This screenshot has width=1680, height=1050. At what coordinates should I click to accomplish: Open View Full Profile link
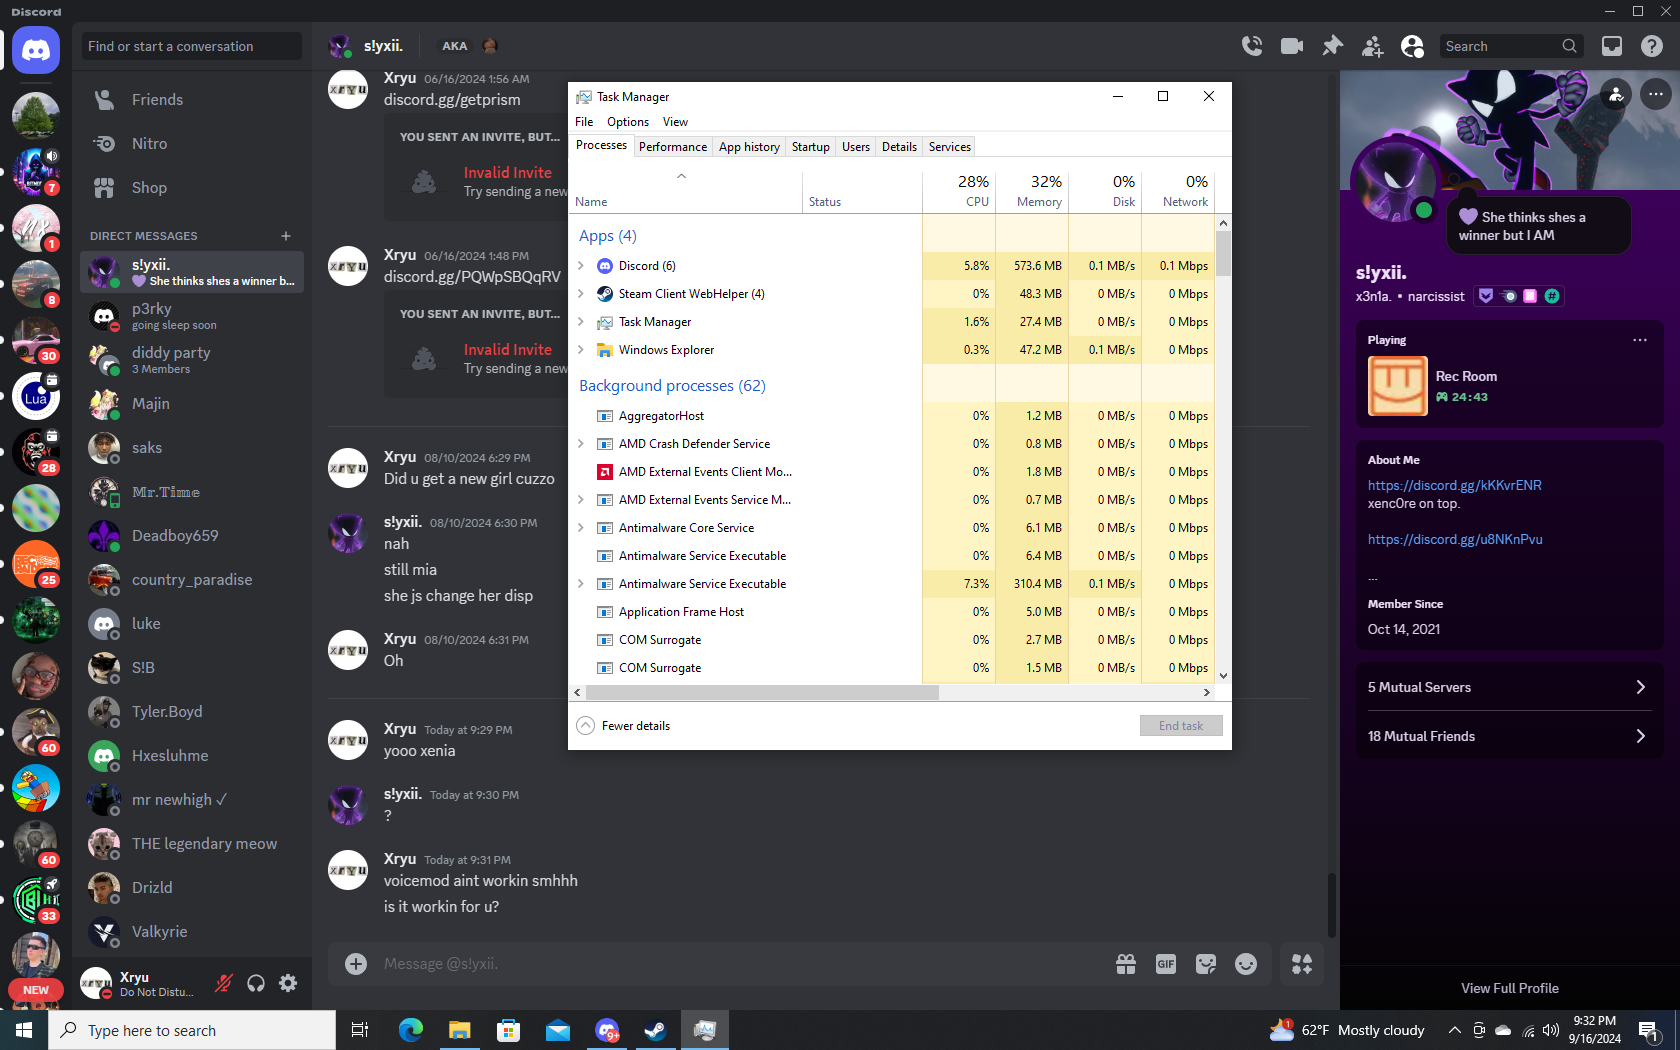point(1510,988)
